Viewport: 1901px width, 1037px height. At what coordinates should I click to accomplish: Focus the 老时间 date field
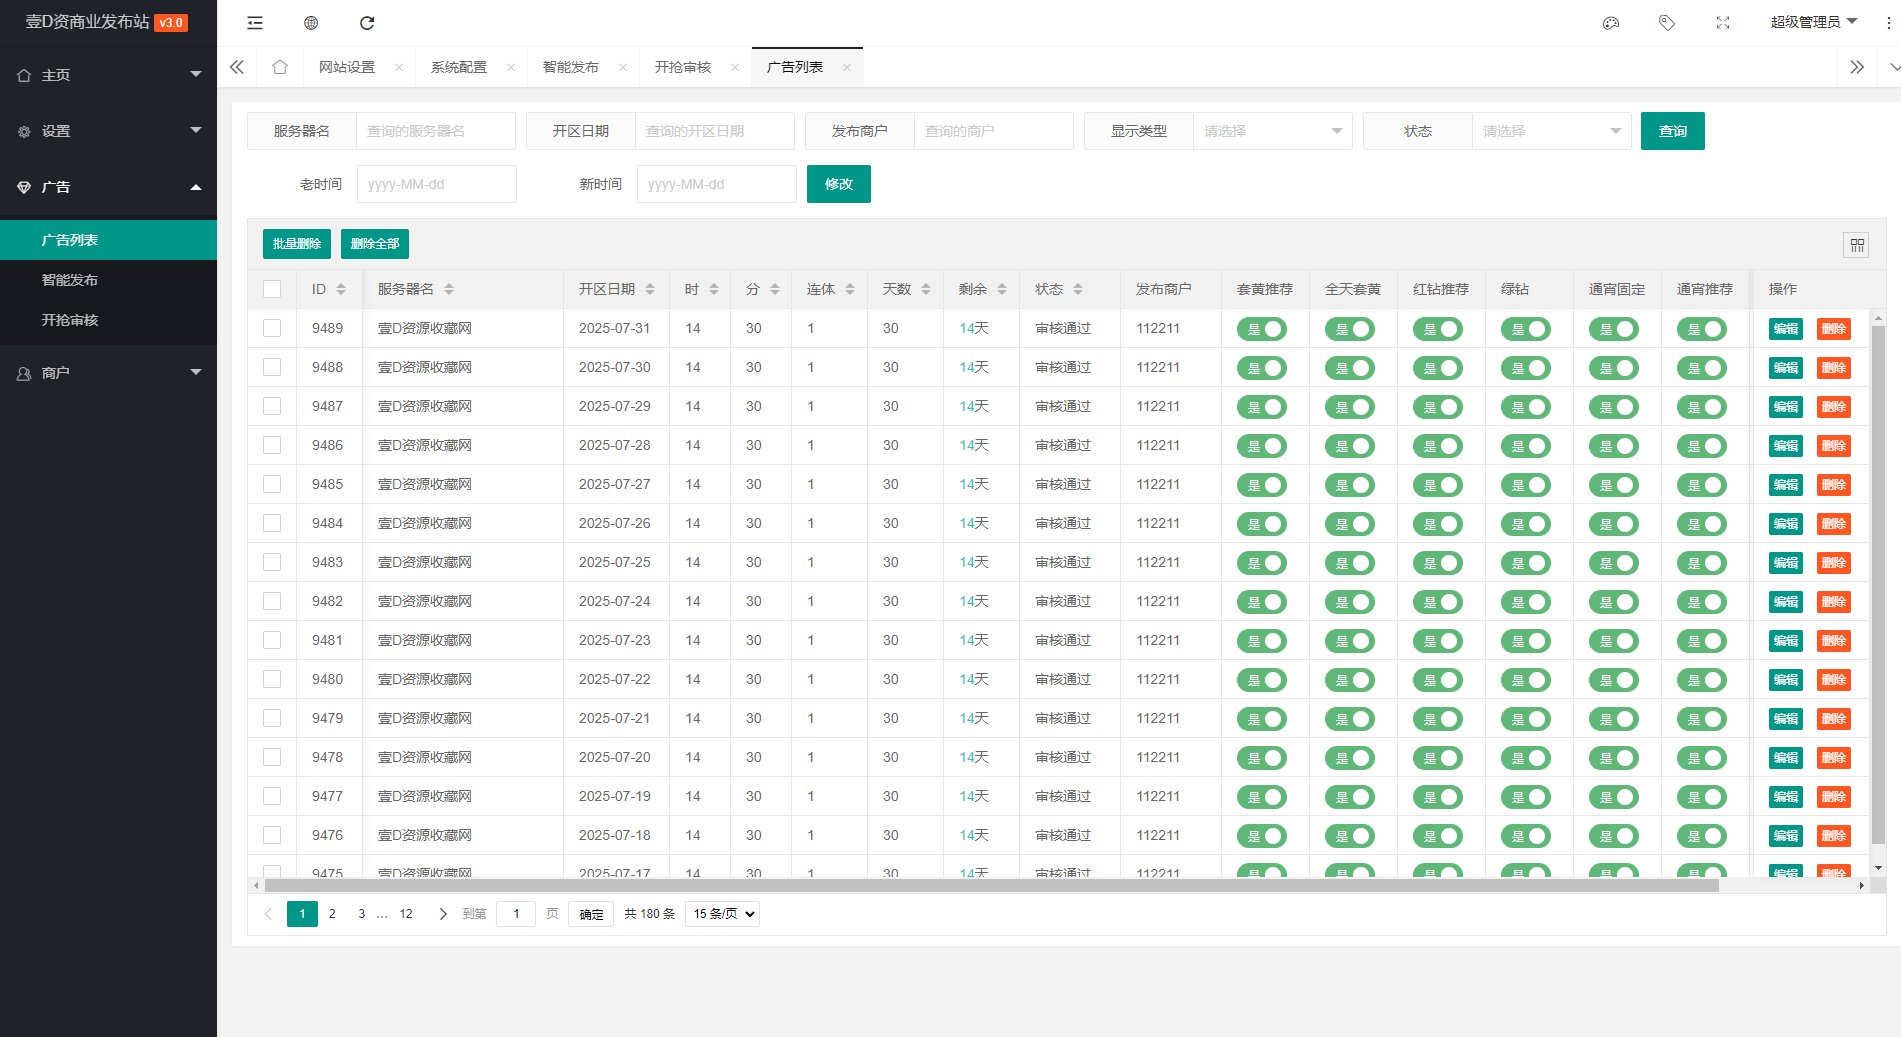(437, 184)
